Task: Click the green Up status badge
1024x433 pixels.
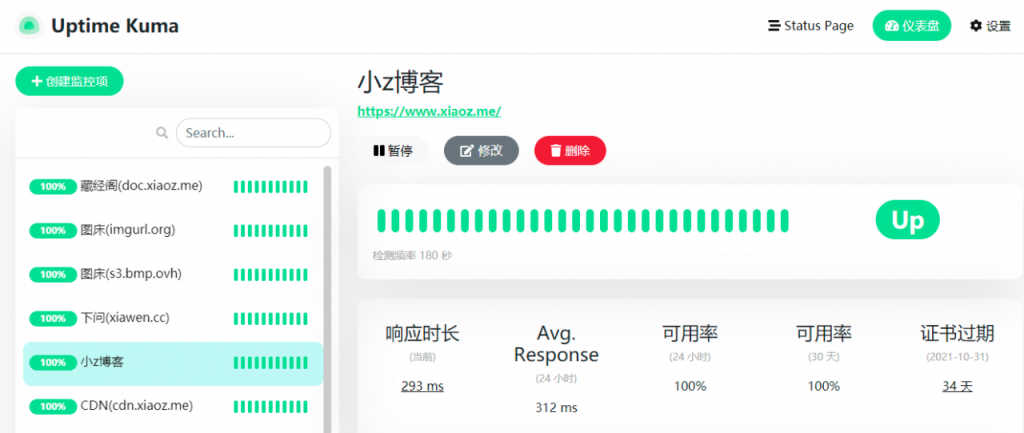Action: coord(907,220)
